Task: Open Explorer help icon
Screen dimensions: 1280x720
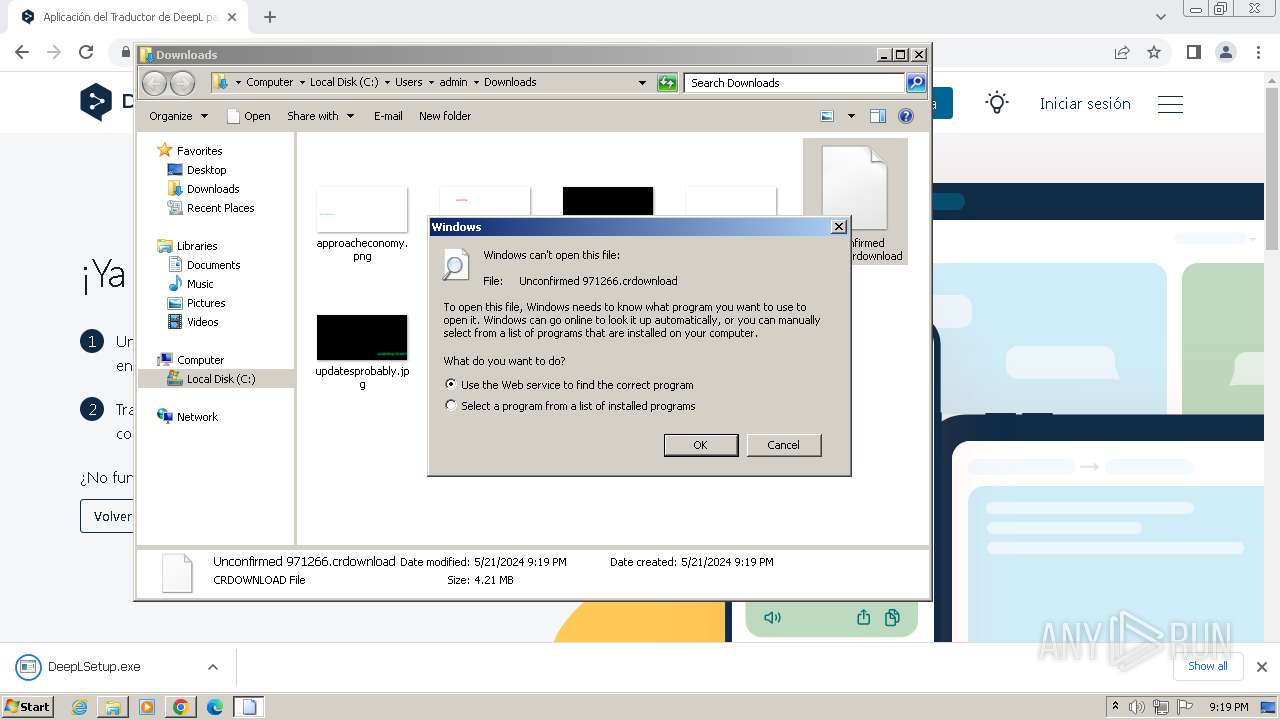Action: pos(906,116)
